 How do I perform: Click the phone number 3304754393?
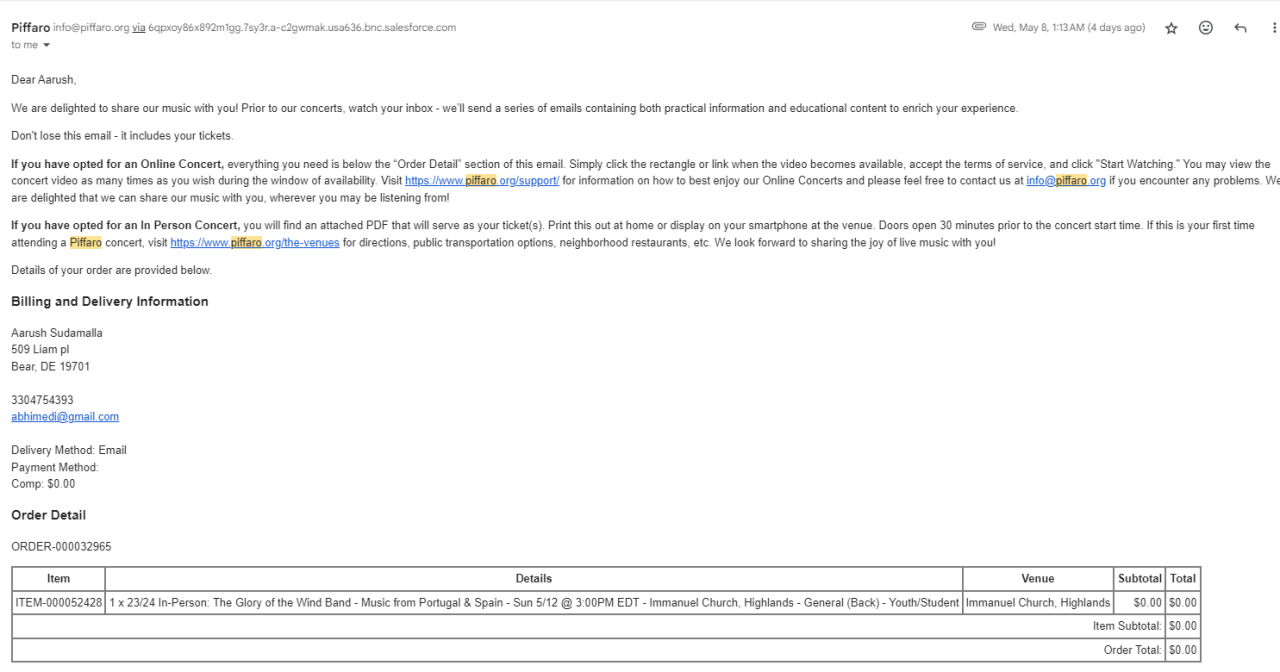click(42, 400)
